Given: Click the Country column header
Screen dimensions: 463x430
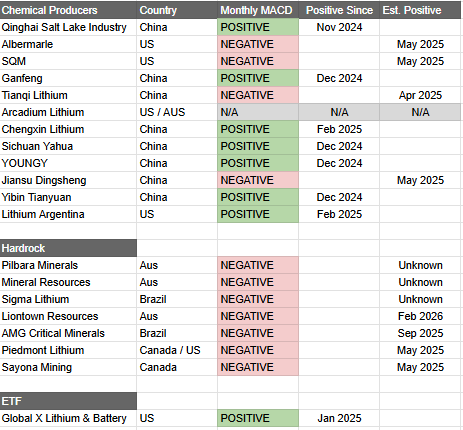Looking at the screenshot, I should (x=177, y=10).
